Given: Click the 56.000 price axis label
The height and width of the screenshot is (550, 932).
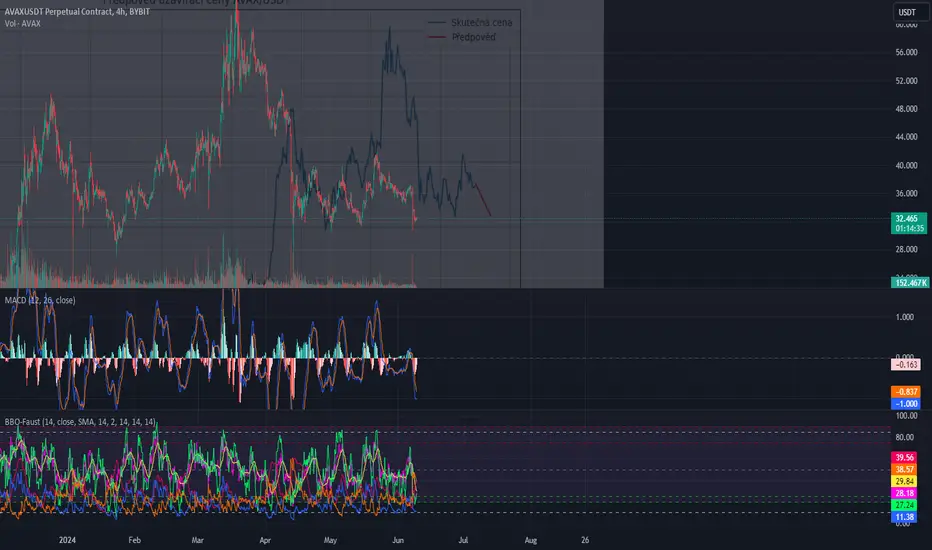Looking at the screenshot, I should point(906,52).
